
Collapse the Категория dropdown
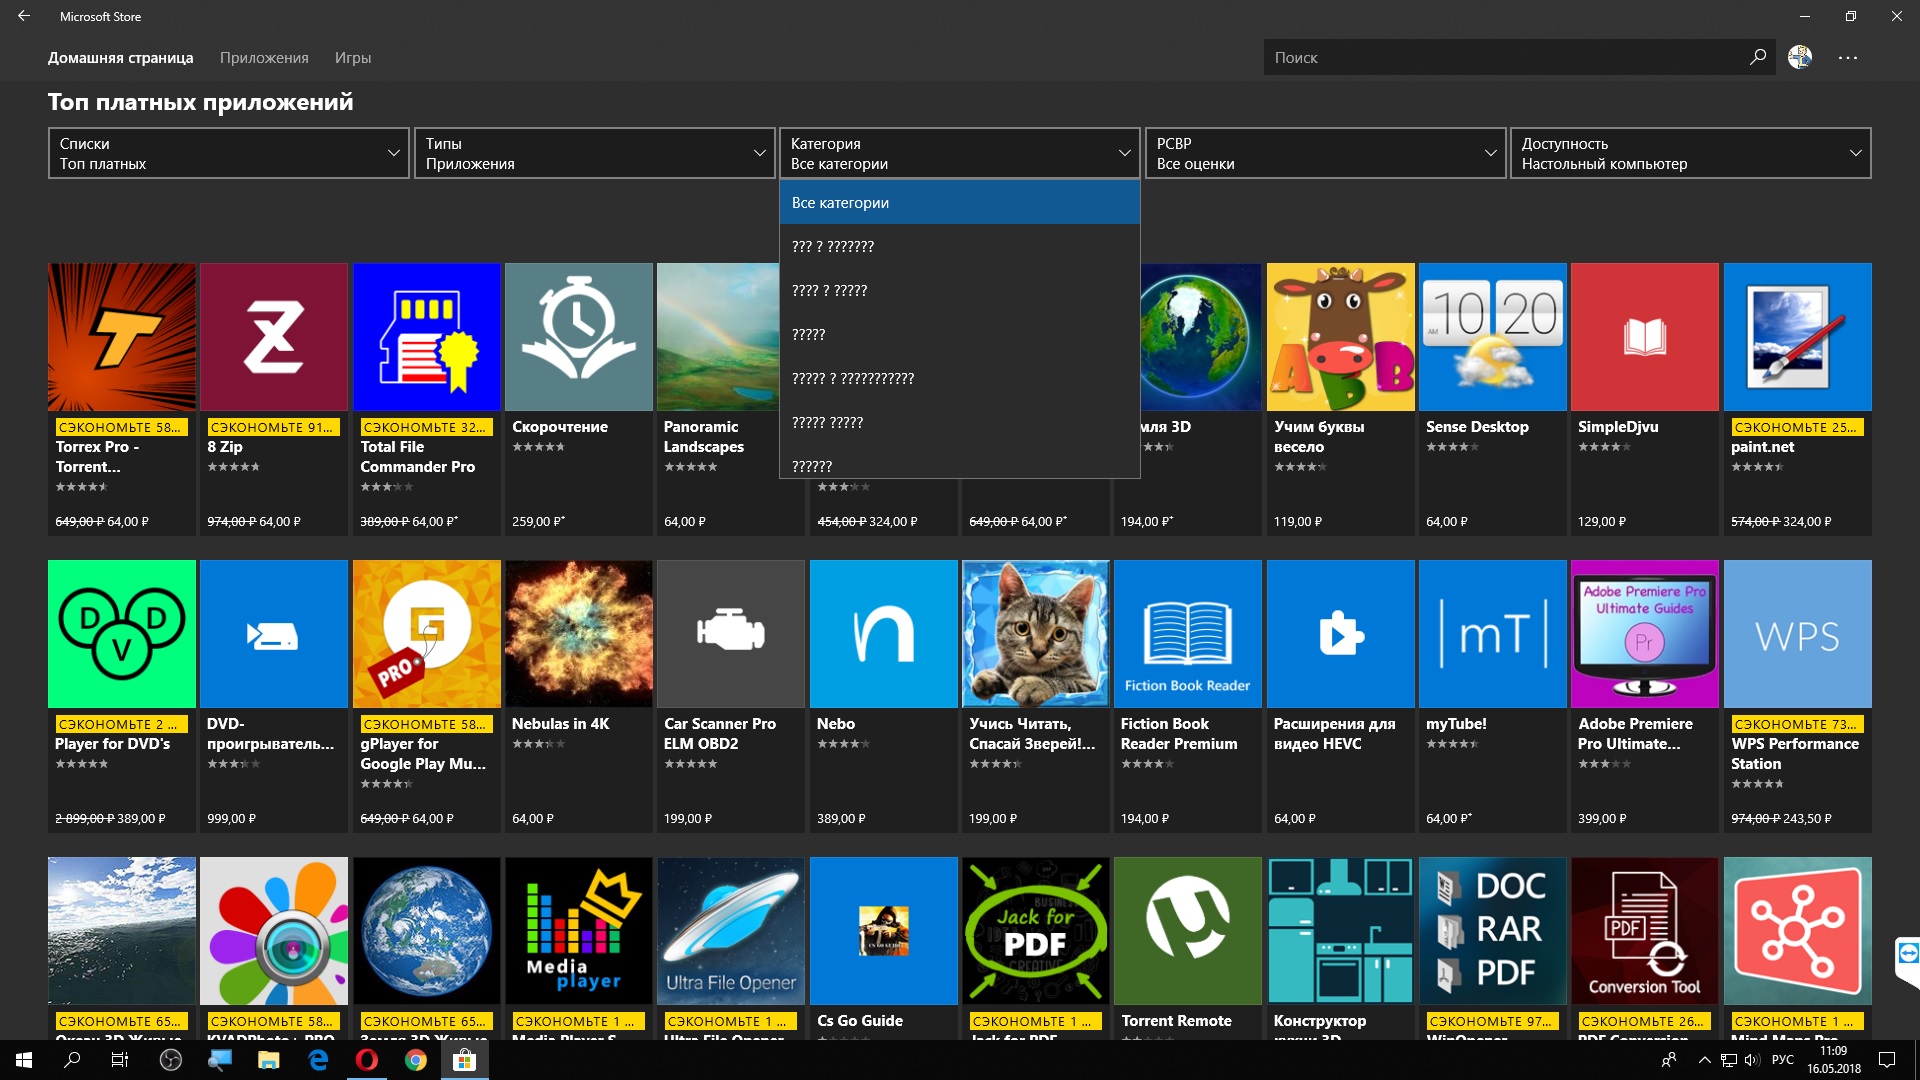960,153
